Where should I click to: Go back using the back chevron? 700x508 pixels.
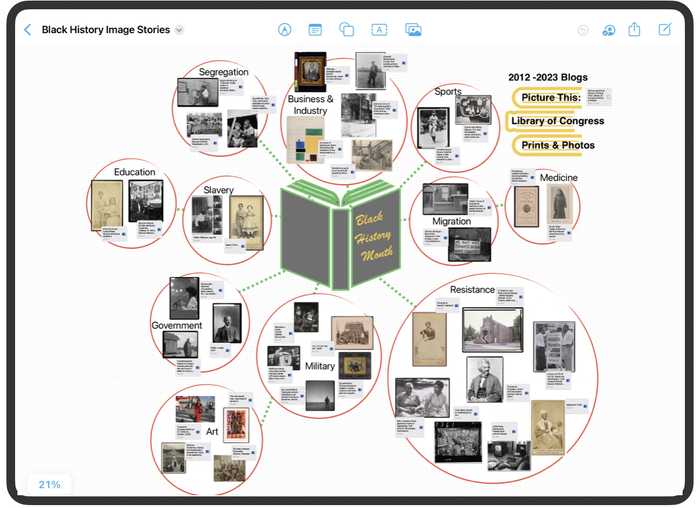[x=27, y=30]
